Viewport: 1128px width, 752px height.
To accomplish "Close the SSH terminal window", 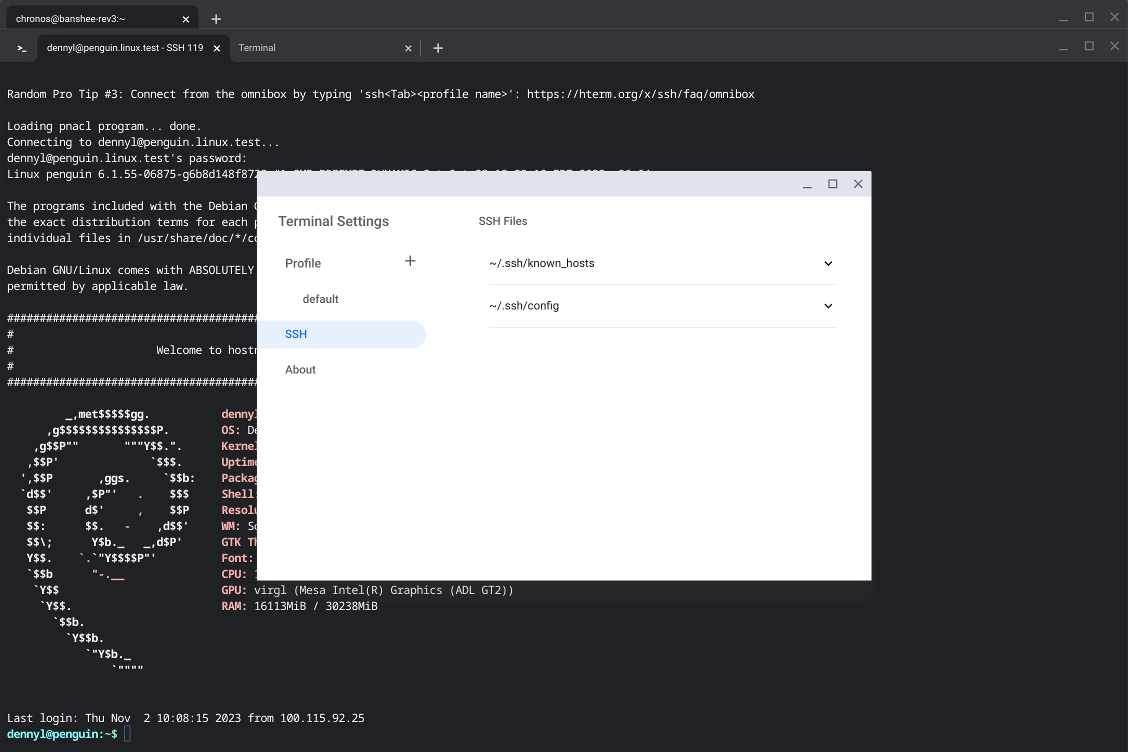I will [x=1114, y=46].
